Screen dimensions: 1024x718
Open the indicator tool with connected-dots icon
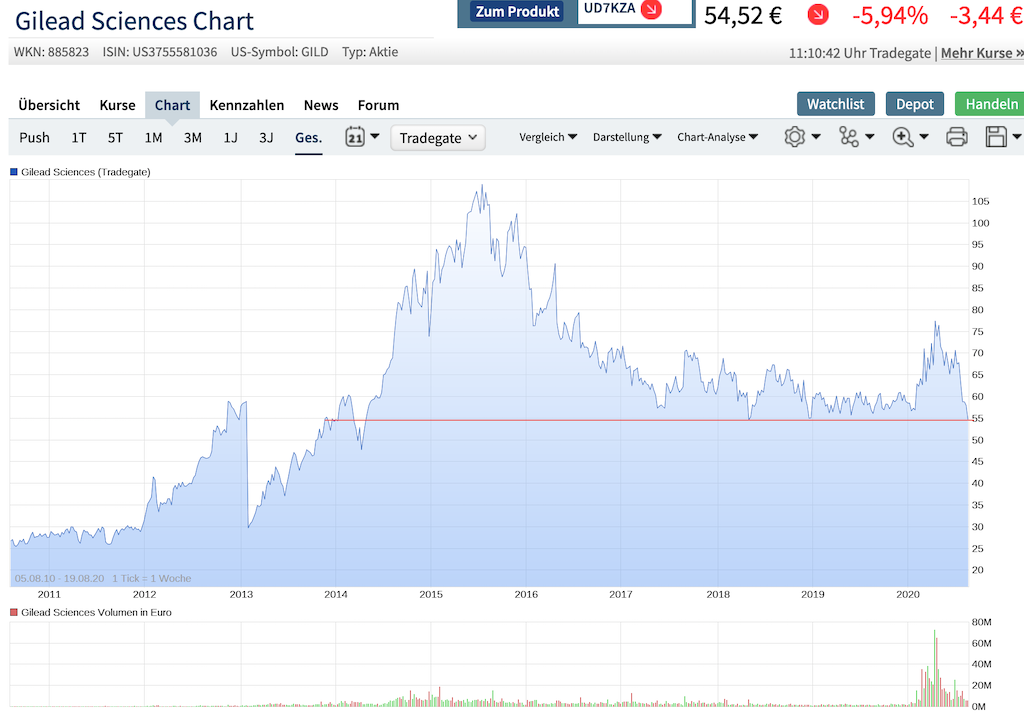[x=849, y=137]
